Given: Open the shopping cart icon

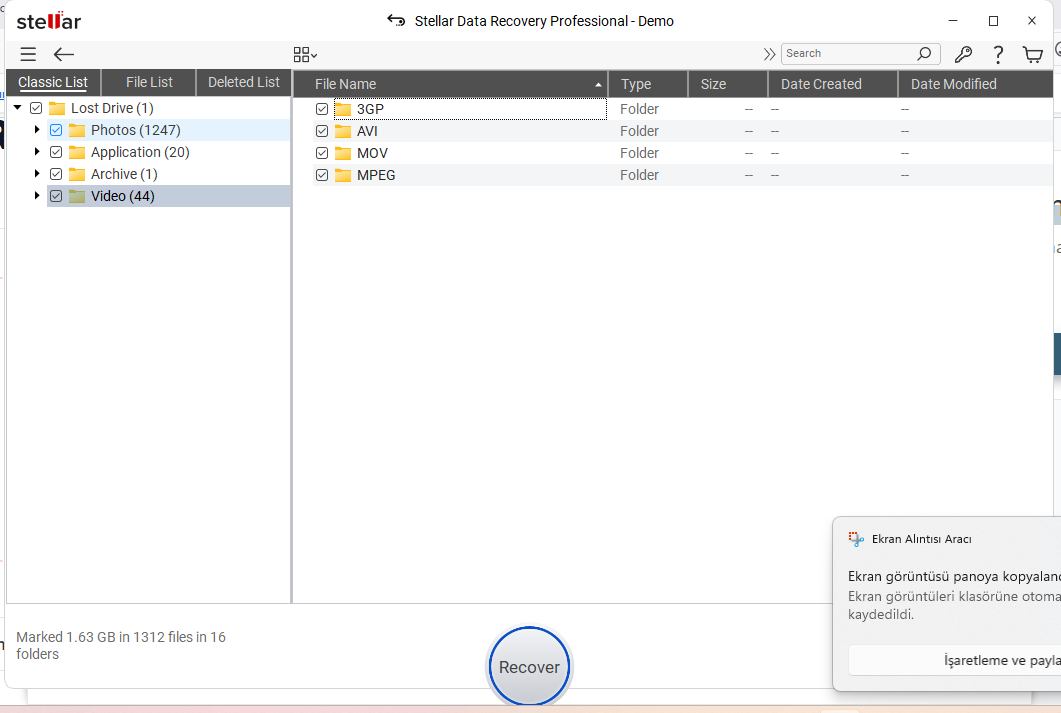Looking at the screenshot, I should tap(1033, 55).
